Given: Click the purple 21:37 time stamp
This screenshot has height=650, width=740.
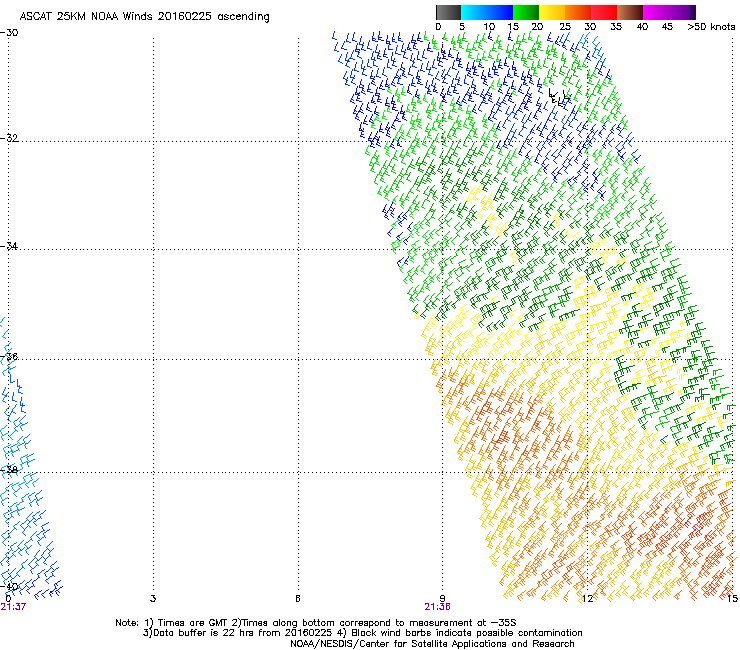Looking at the screenshot, I should pyautogui.click(x=13, y=607).
